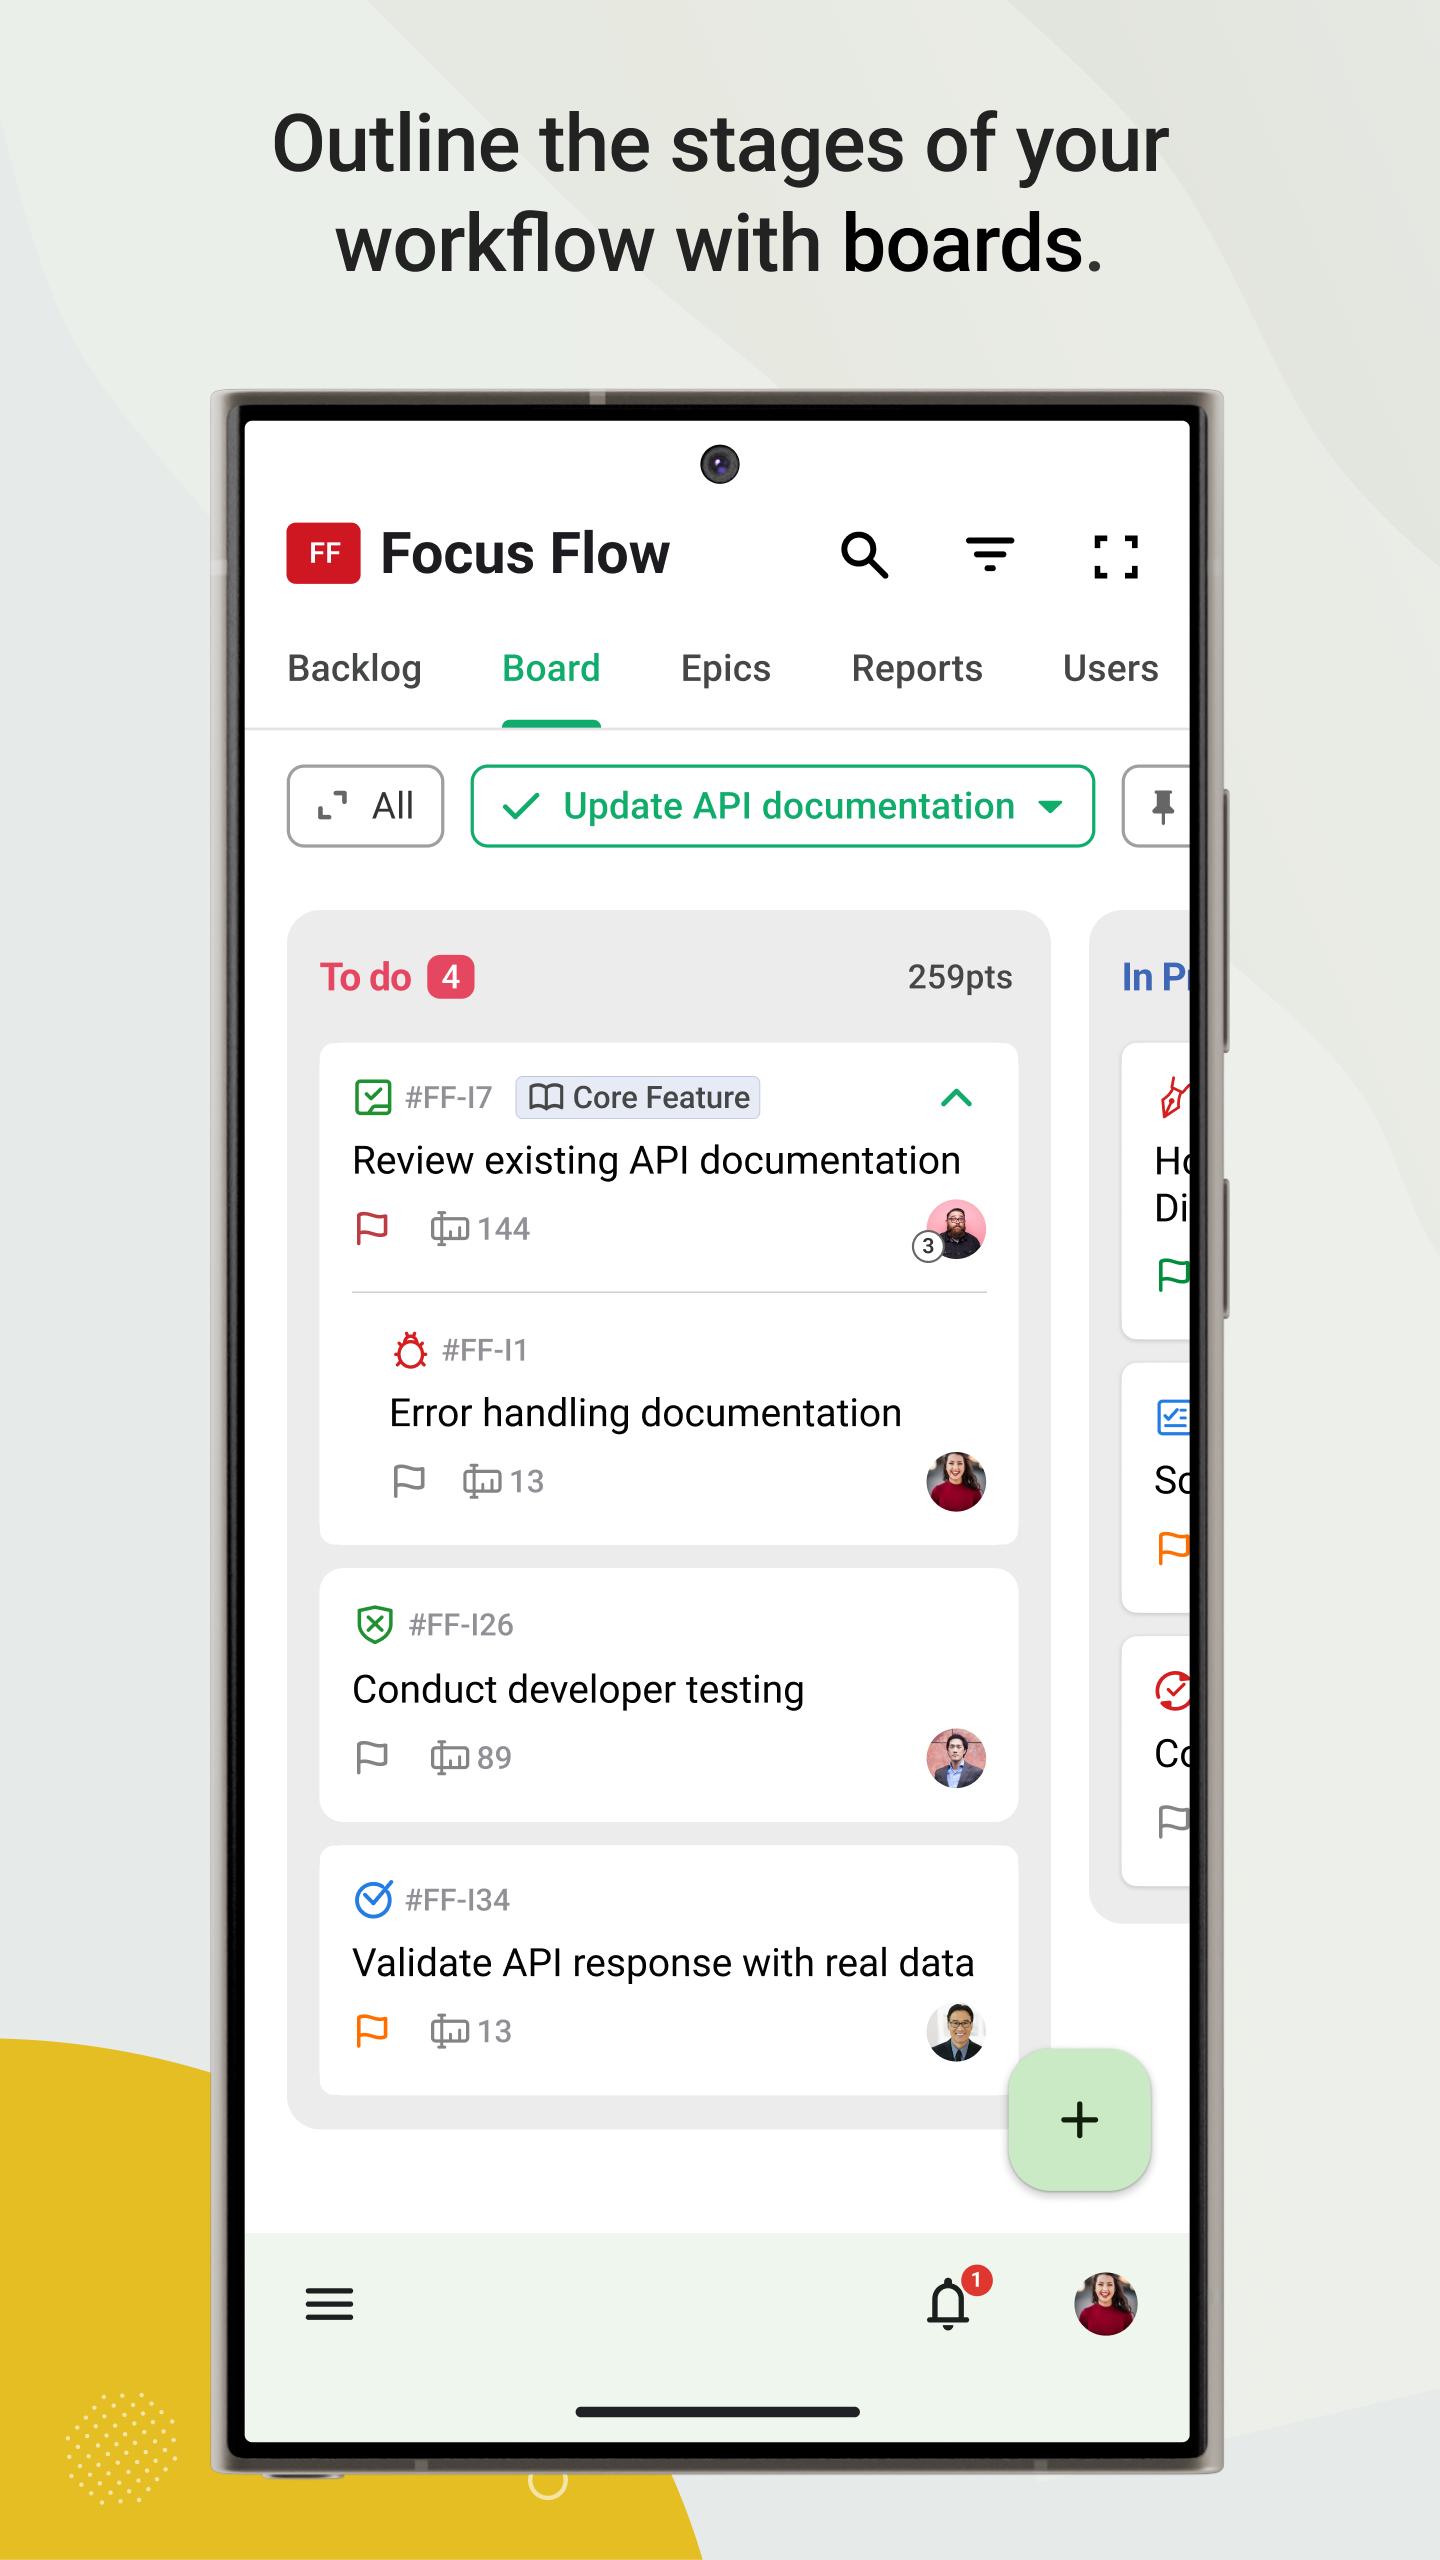This screenshot has height=2560, width=1440.
Task: Open the hamburger menu icon
Action: 329,2304
